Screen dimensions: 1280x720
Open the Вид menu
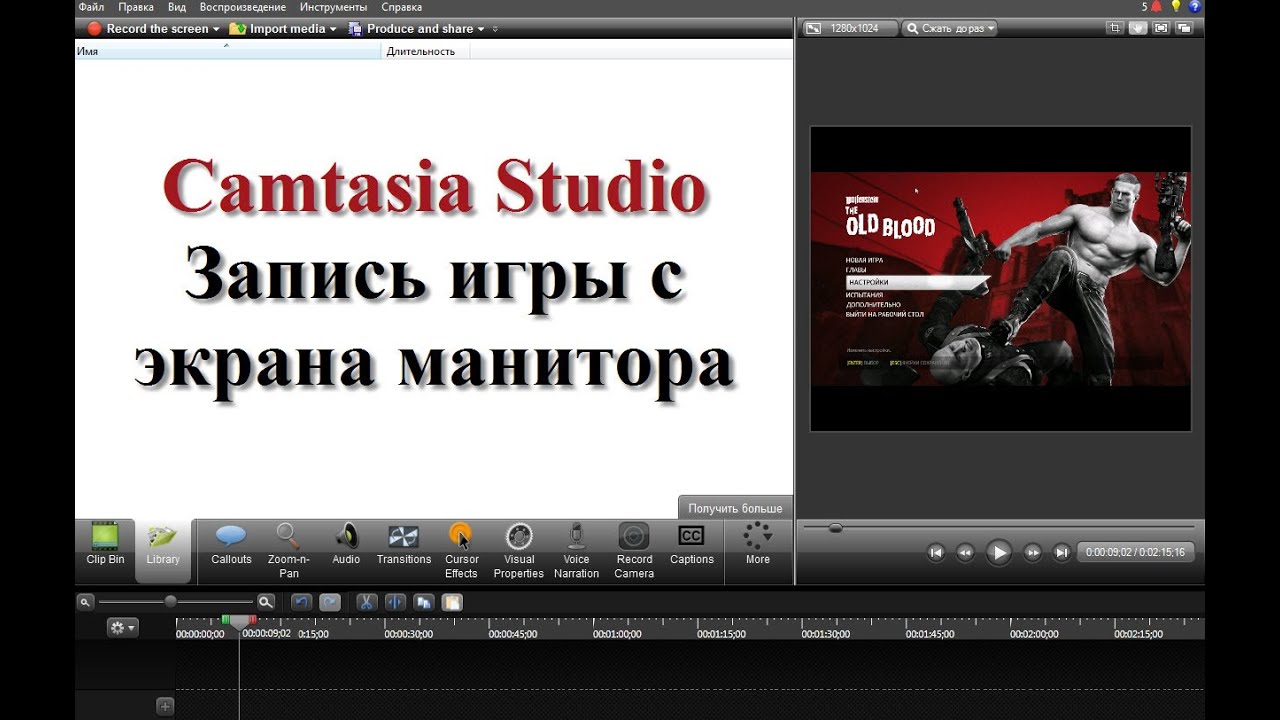point(177,7)
